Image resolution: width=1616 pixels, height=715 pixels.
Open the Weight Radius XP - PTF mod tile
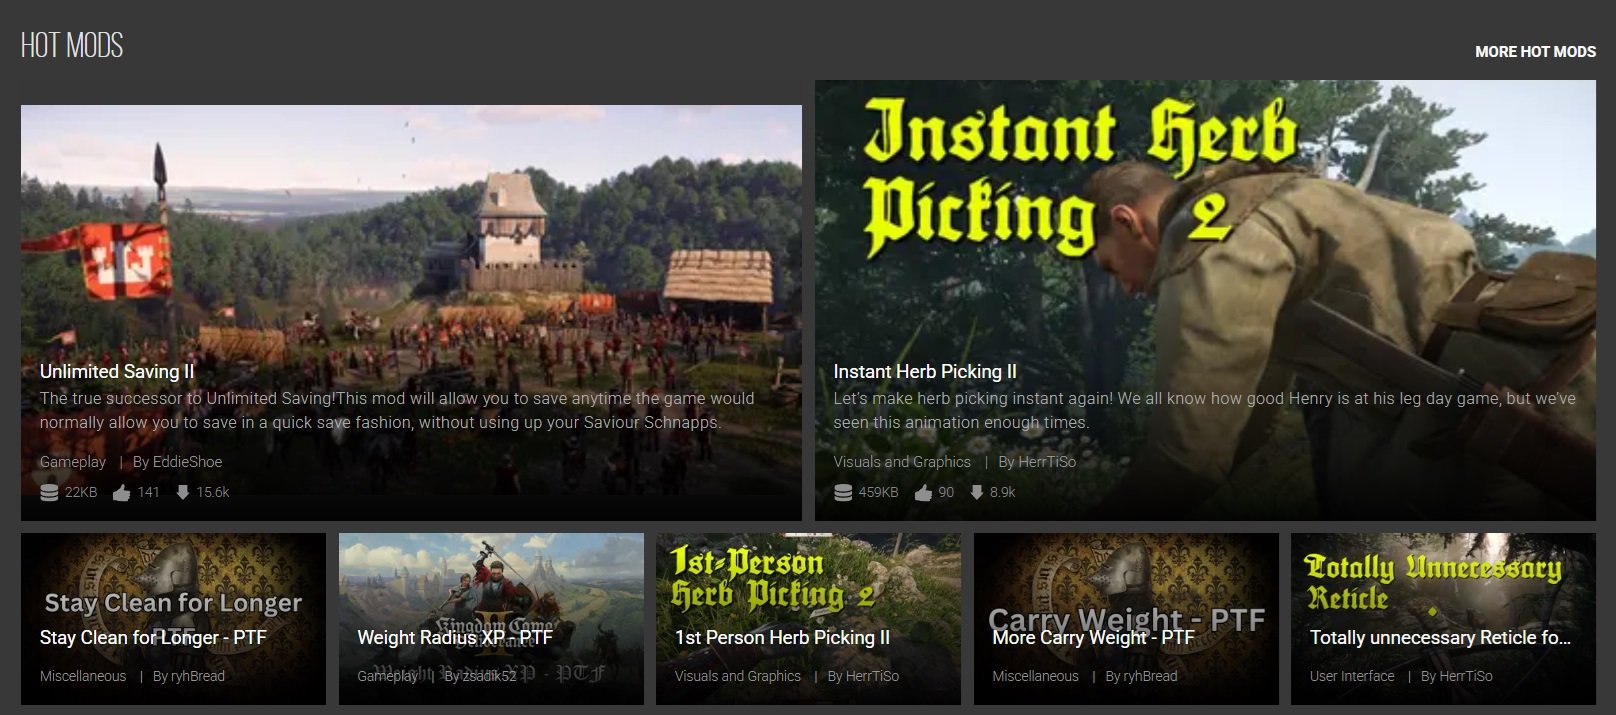pyautogui.click(x=455, y=637)
